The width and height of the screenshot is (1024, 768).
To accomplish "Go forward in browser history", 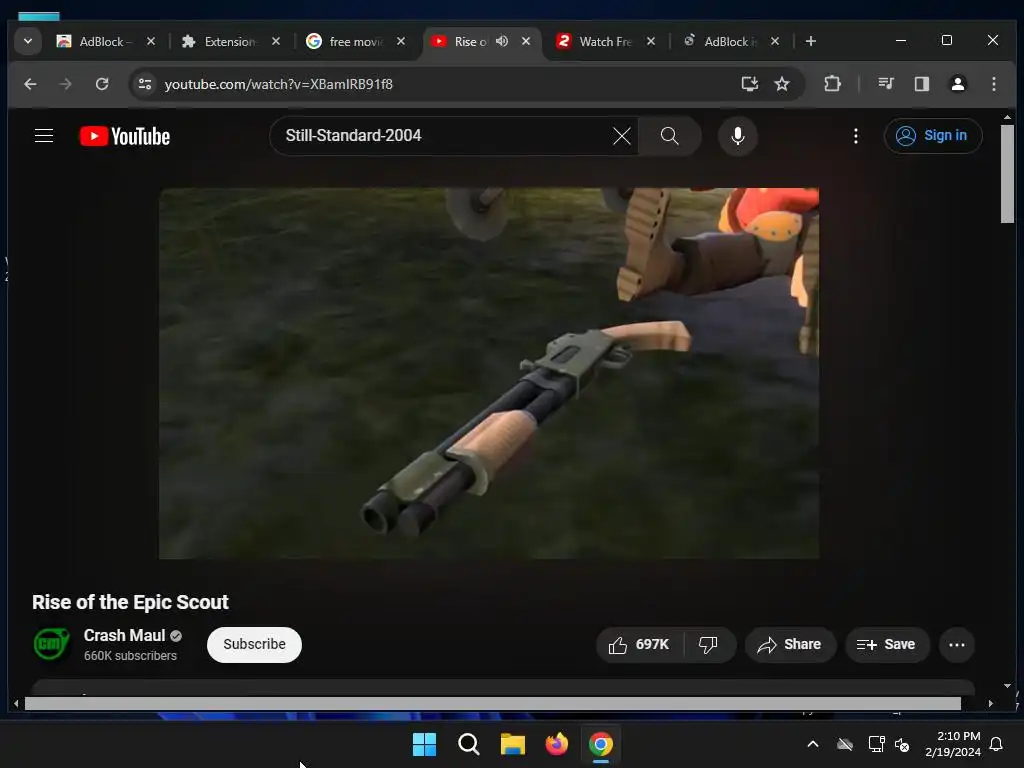I will 65,84.
